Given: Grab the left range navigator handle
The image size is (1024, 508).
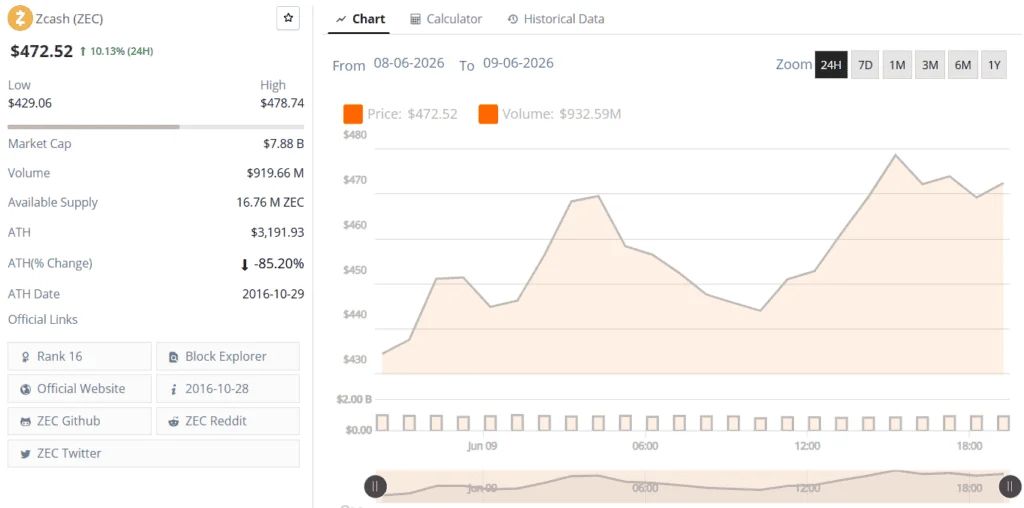Looking at the screenshot, I should pos(376,486).
